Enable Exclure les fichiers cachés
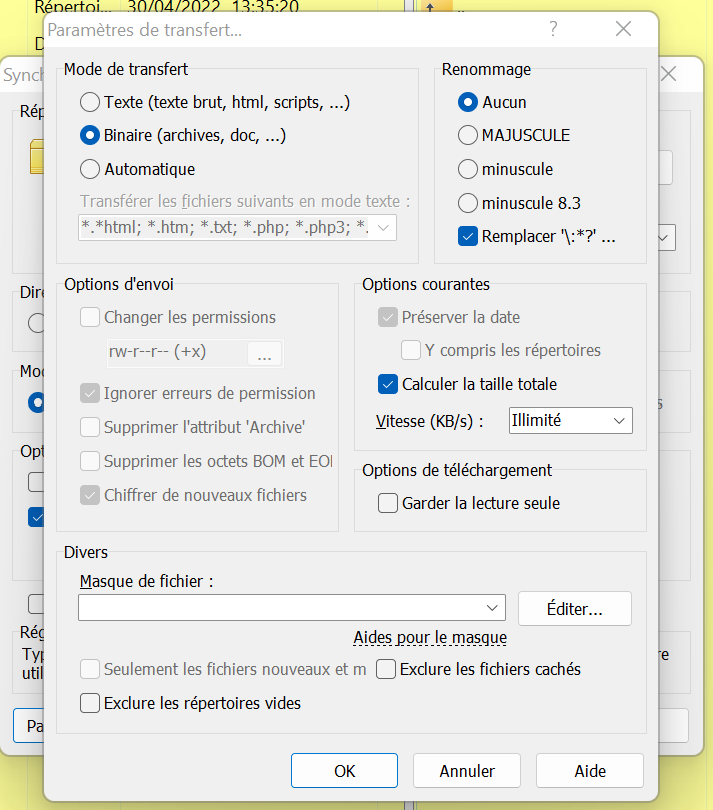The width and height of the screenshot is (713, 810). [x=386, y=669]
